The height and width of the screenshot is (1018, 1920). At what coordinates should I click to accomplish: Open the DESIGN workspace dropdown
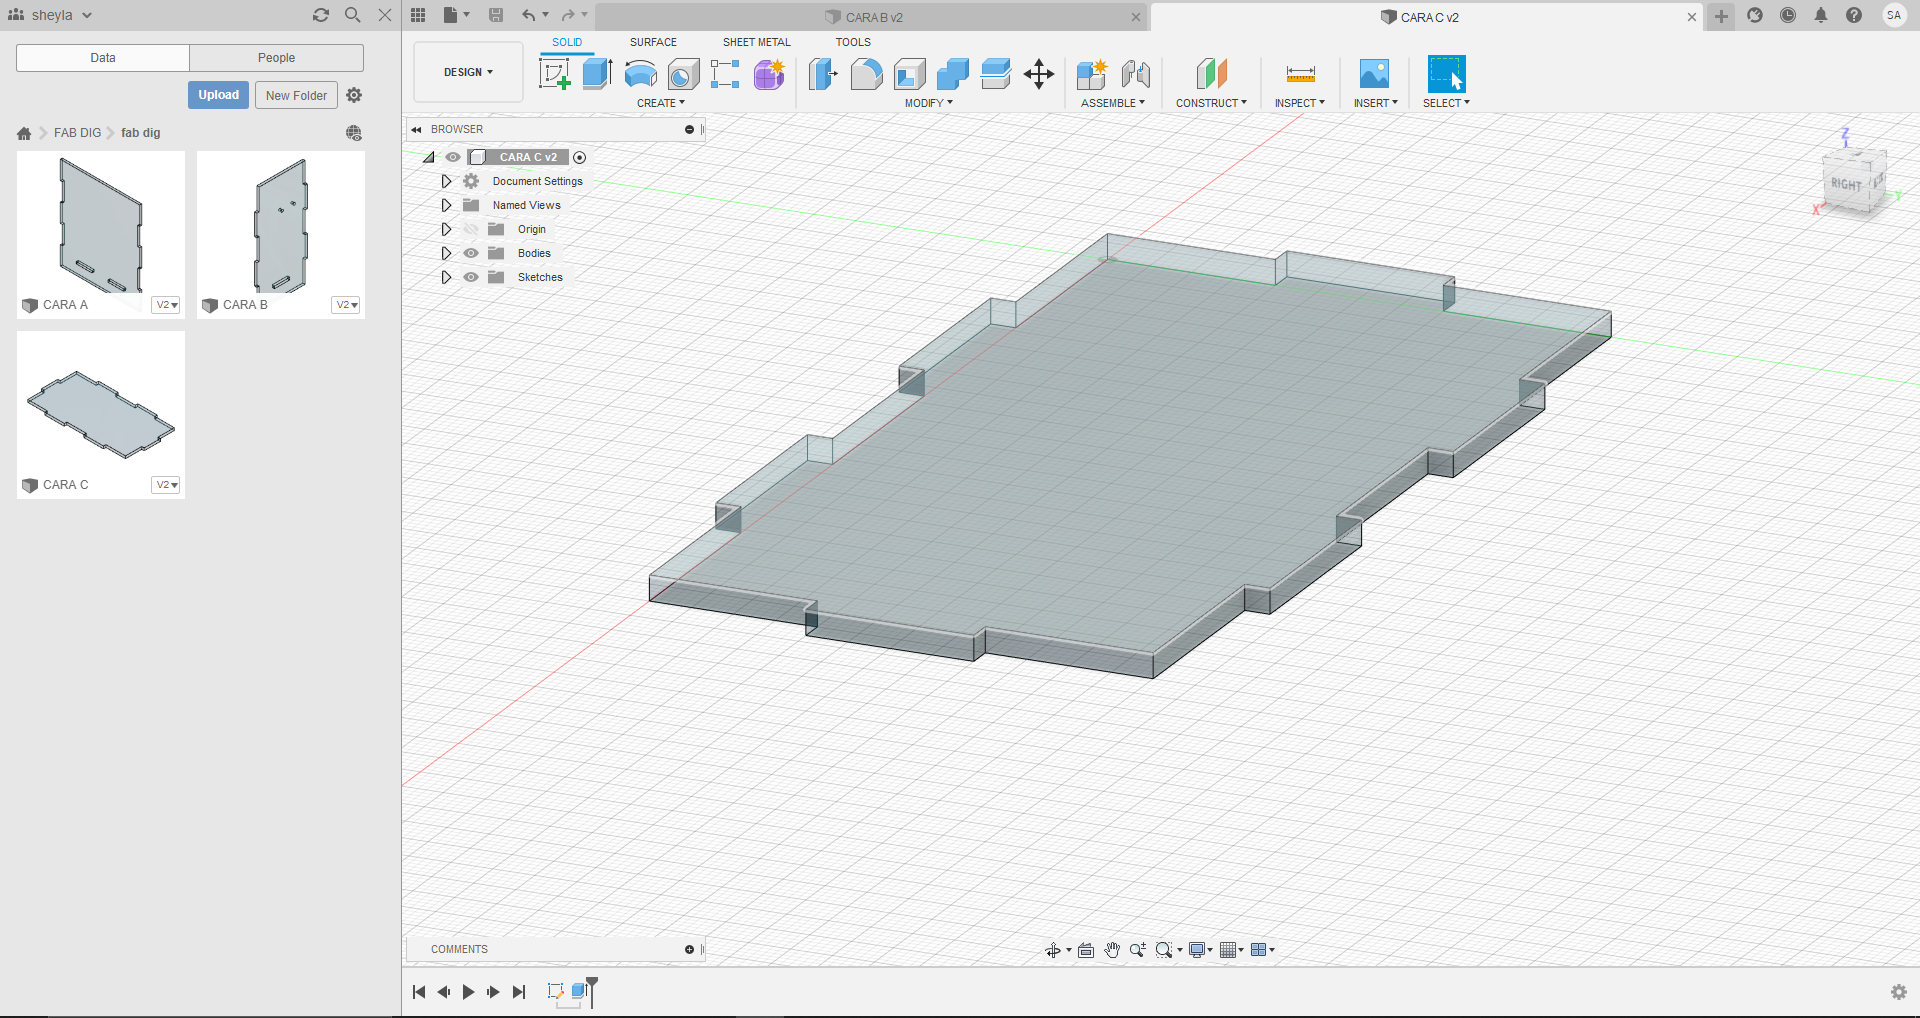tap(468, 72)
